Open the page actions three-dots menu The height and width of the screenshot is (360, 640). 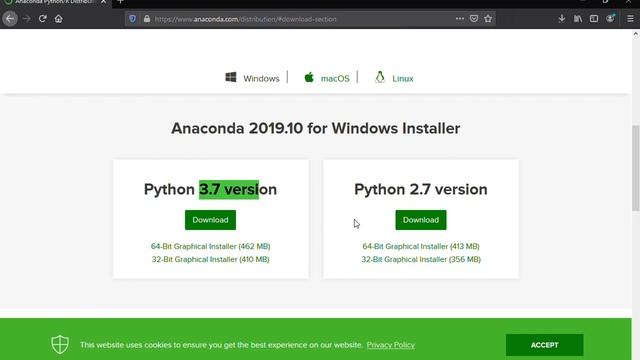[x=460, y=19]
